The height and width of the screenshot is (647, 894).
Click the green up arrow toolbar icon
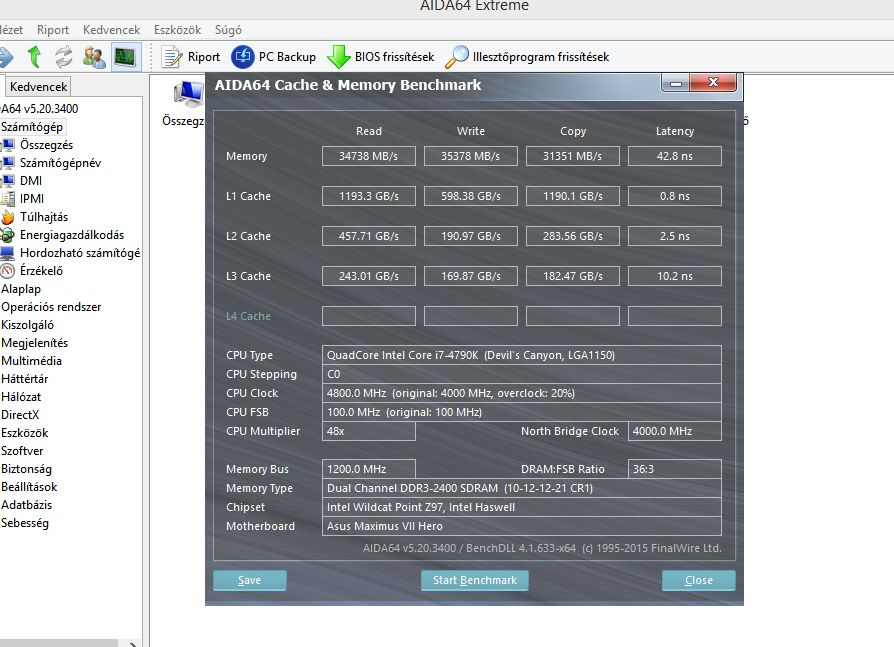34,57
